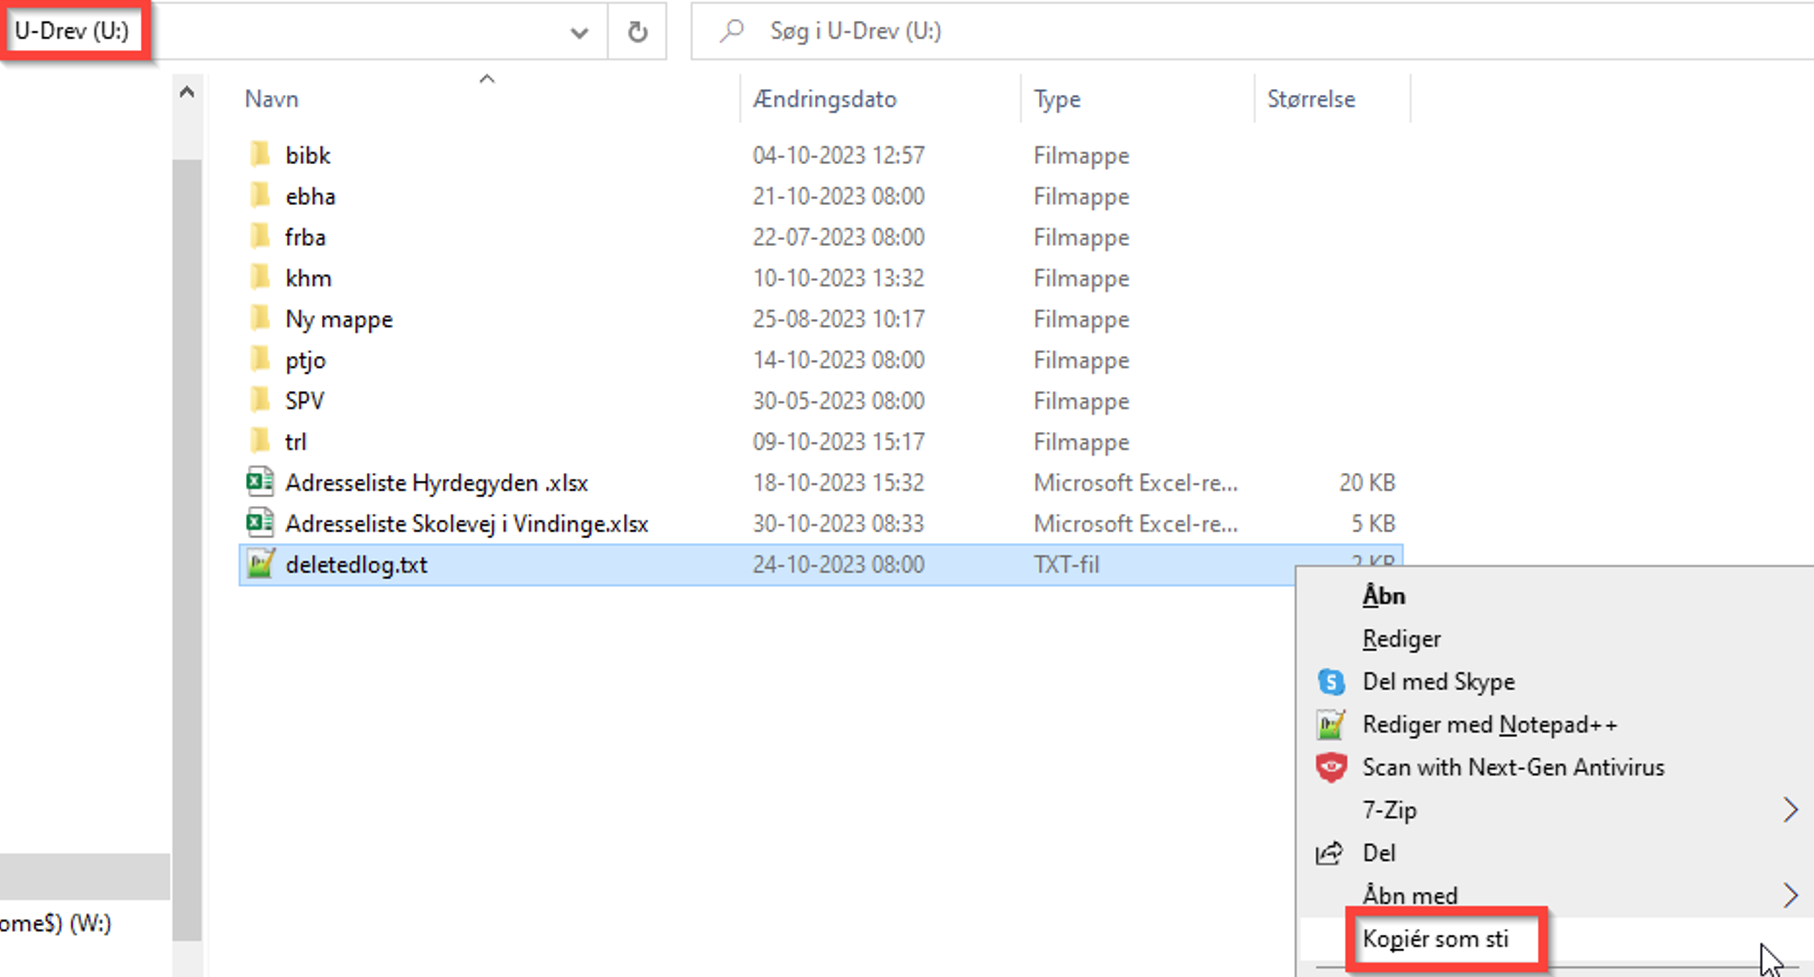This screenshot has height=977, width=1814.
Task: Click the bibk folder icon
Action: click(x=260, y=155)
